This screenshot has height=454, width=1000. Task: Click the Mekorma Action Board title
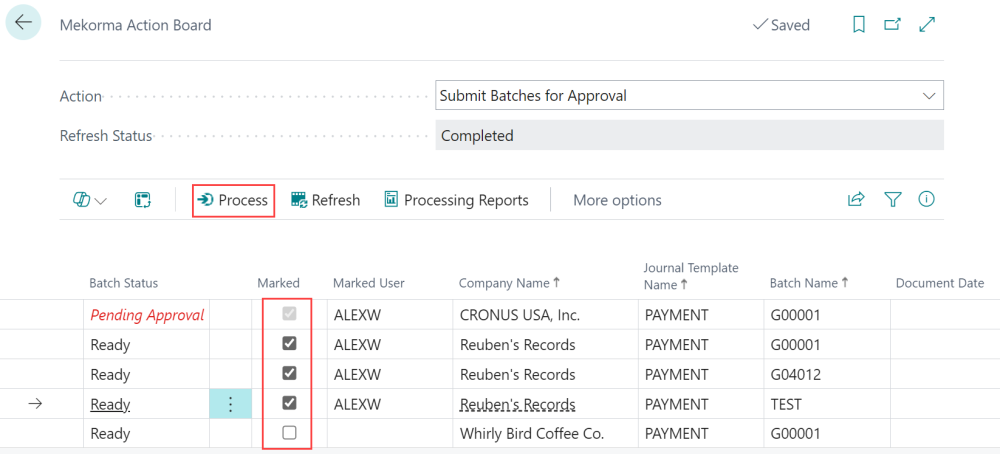[135, 25]
